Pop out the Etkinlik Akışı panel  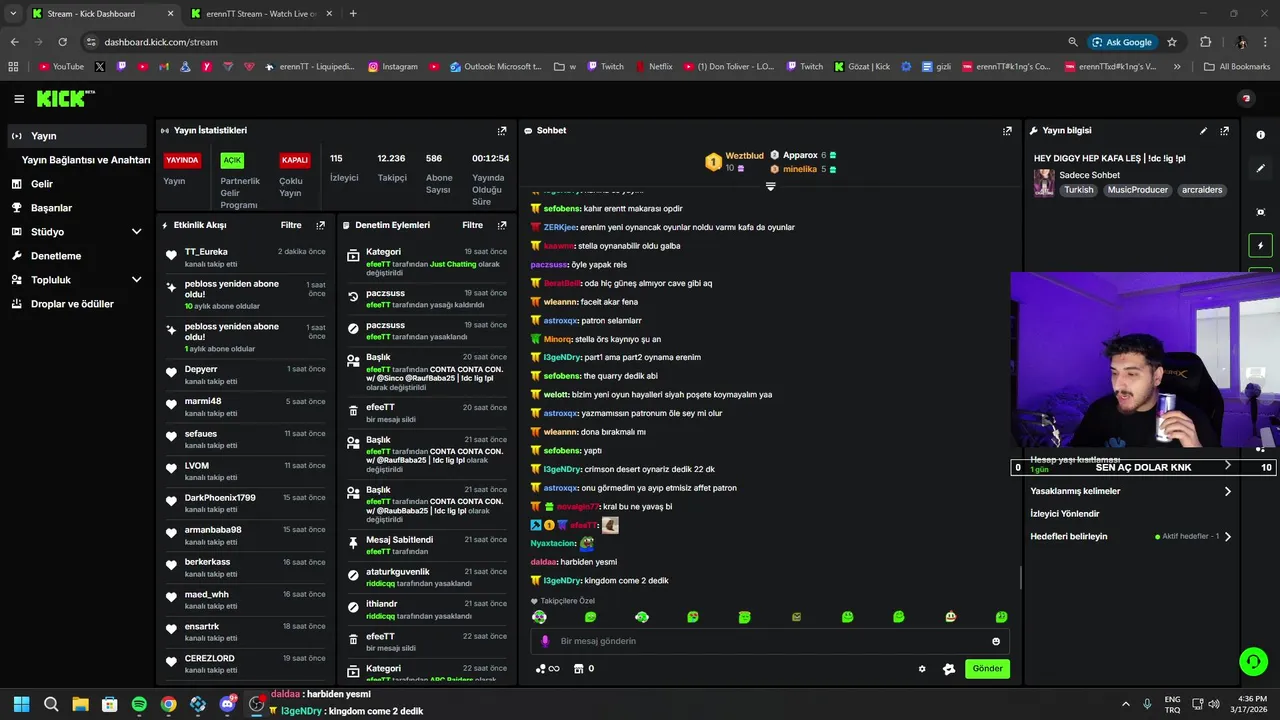click(x=320, y=226)
